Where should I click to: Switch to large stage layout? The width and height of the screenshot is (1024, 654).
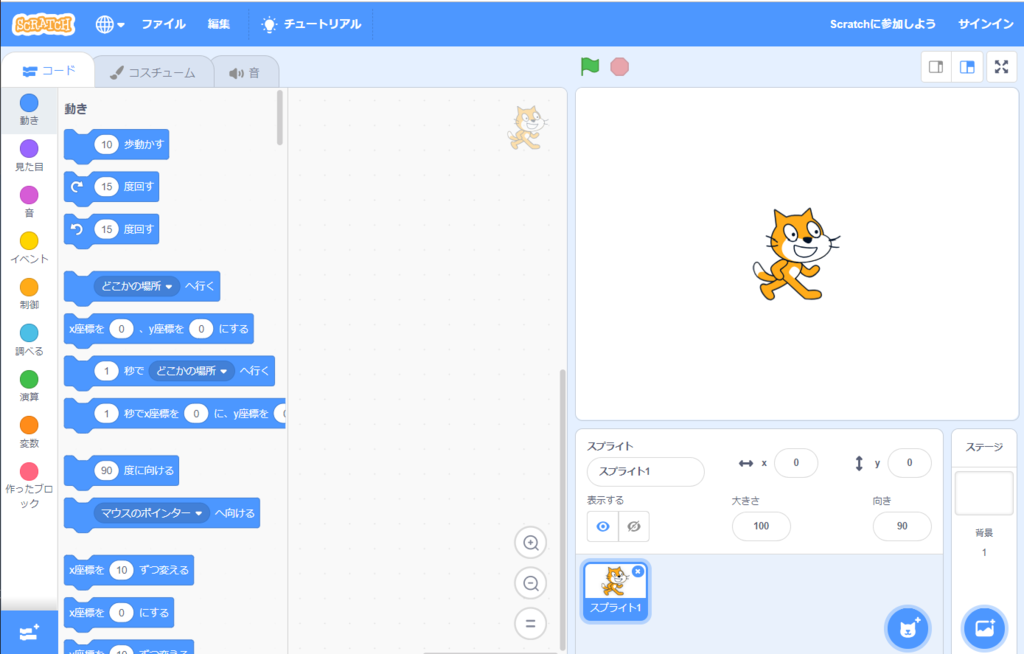tap(967, 67)
